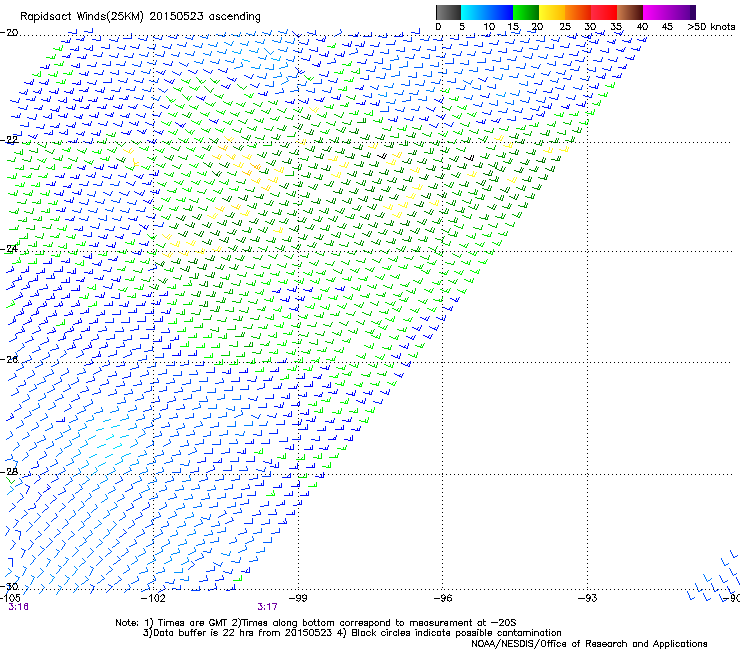Click the NOAA/NESDIS credit line
740x650 pixels.
[x=589, y=644]
